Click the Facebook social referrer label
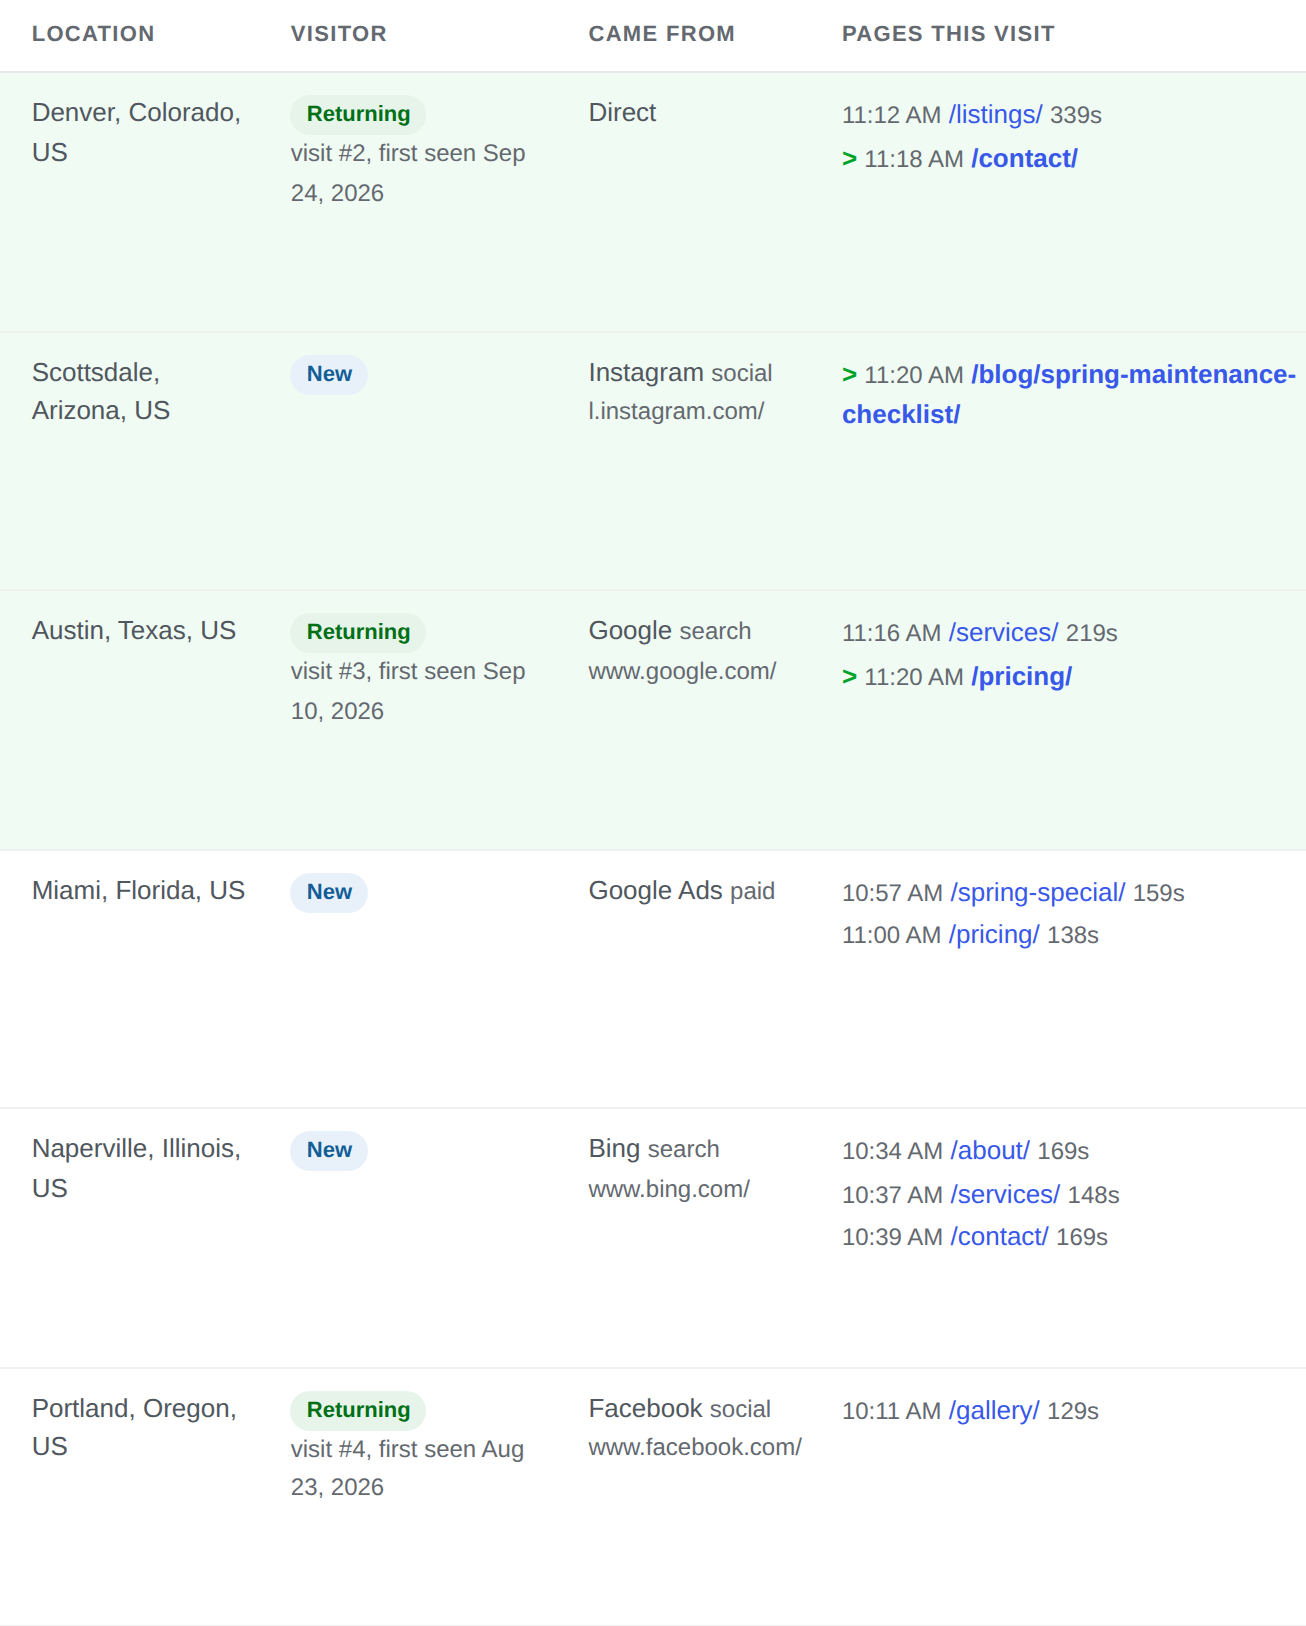 679,1409
